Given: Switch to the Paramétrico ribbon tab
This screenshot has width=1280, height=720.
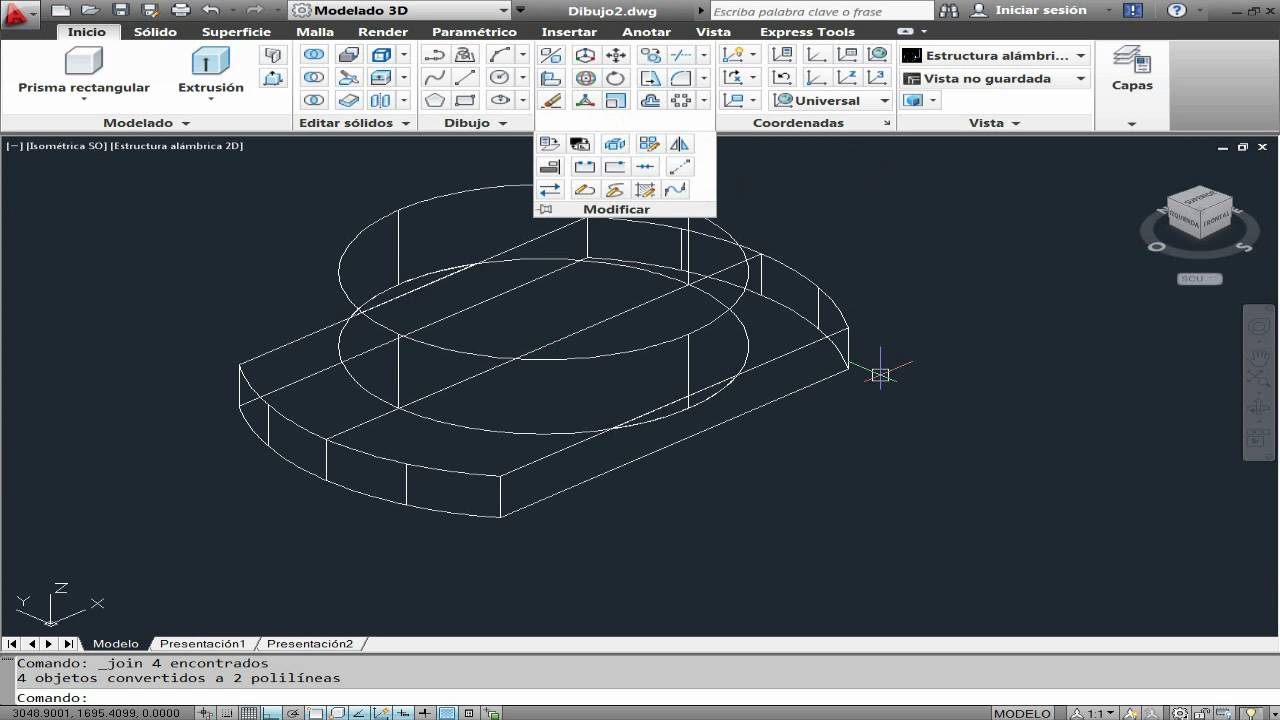Looking at the screenshot, I should (x=474, y=32).
